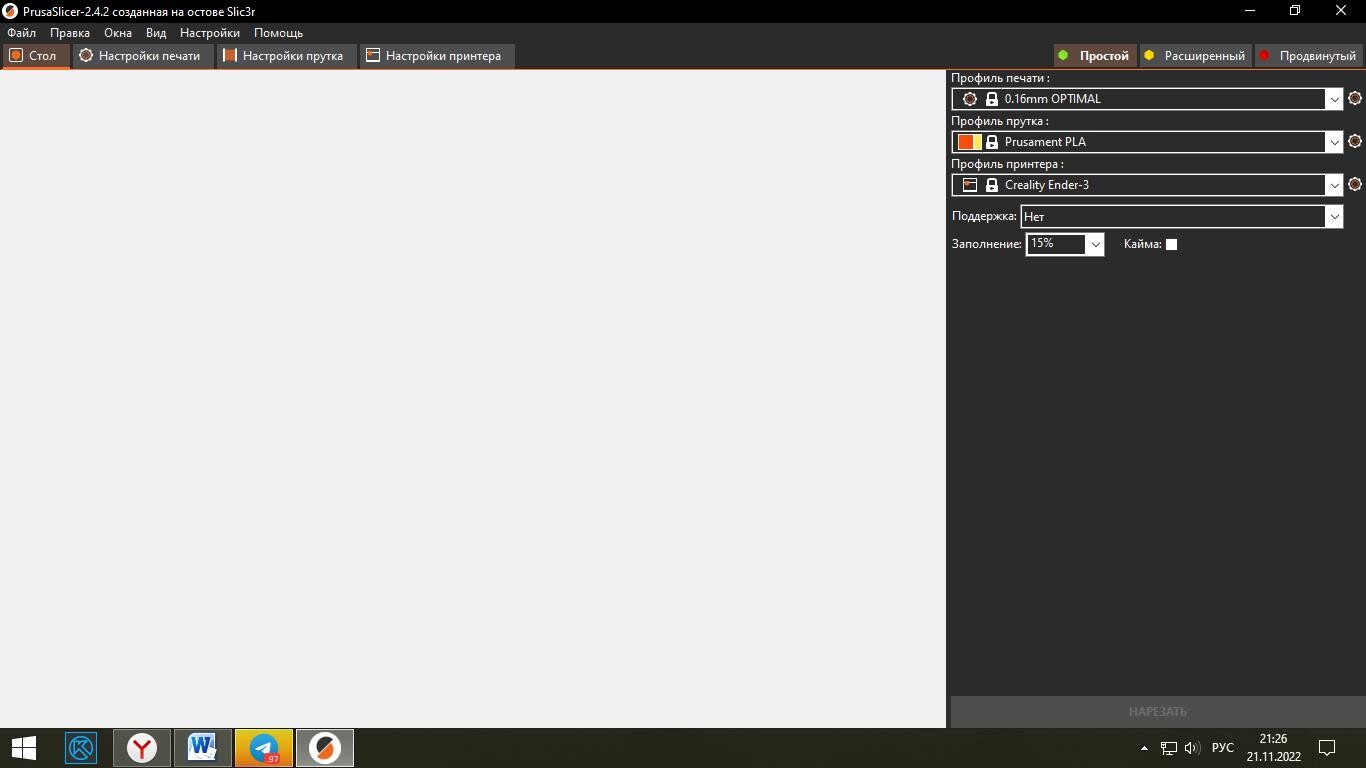This screenshot has width=1366, height=768.
Task: Switch to the Стол tab
Action: [x=35, y=56]
